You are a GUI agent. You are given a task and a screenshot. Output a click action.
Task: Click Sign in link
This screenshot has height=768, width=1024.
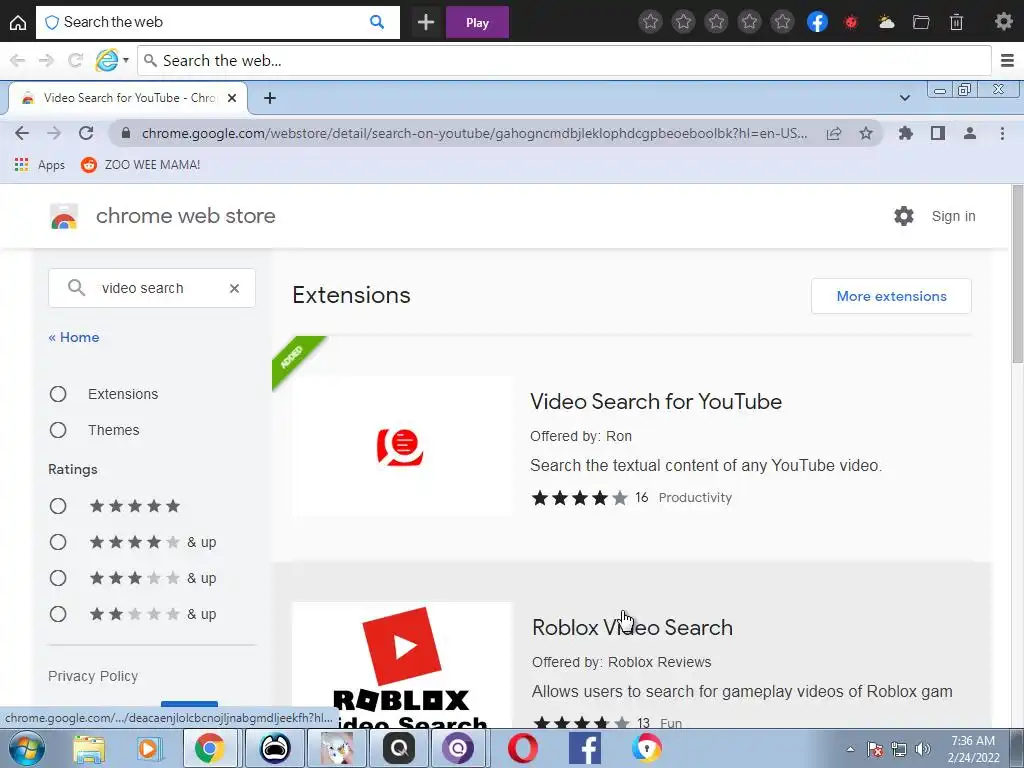953,216
